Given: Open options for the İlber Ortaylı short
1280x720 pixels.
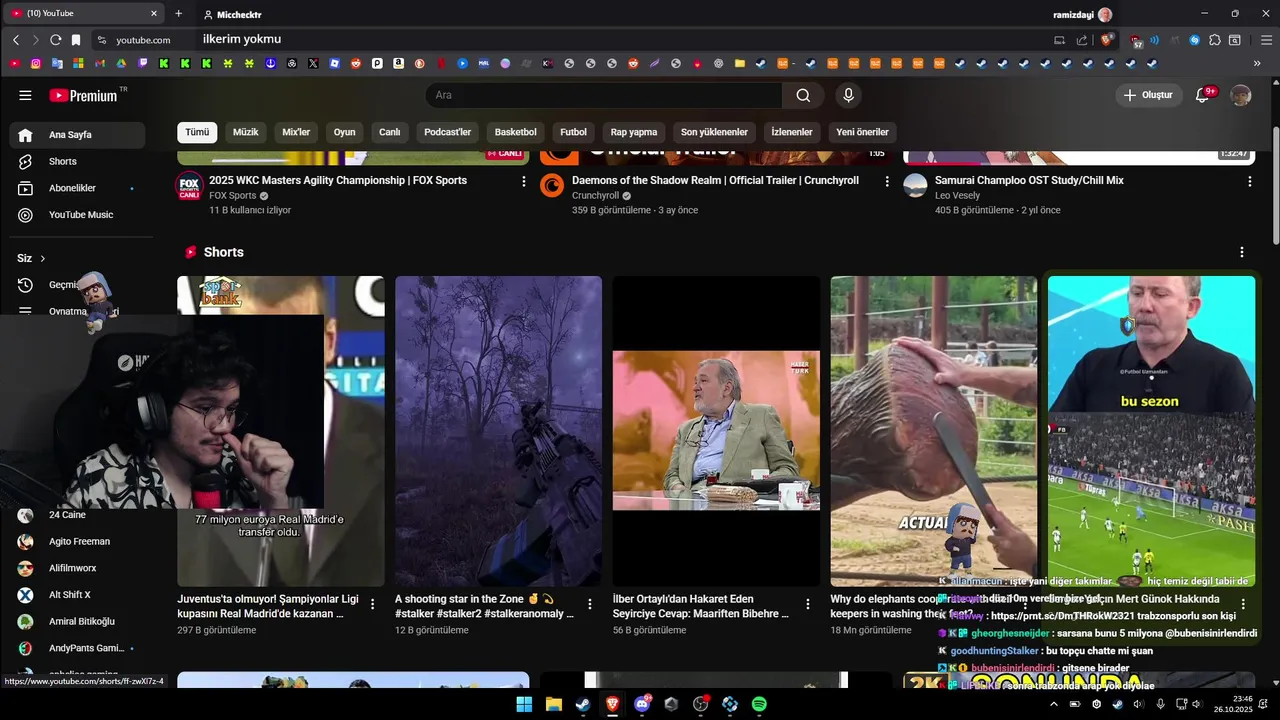Looking at the screenshot, I should pos(808,604).
